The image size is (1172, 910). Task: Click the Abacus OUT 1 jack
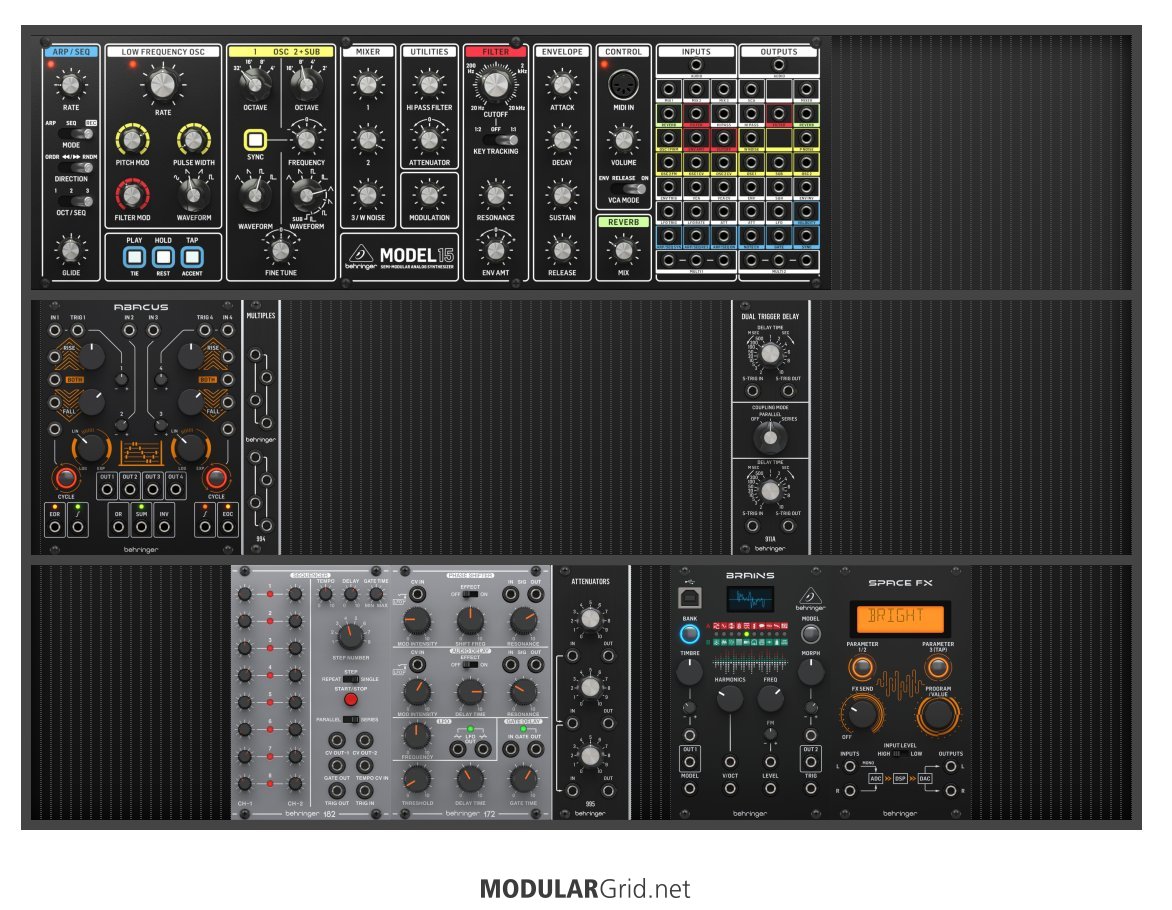coord(107,490)
